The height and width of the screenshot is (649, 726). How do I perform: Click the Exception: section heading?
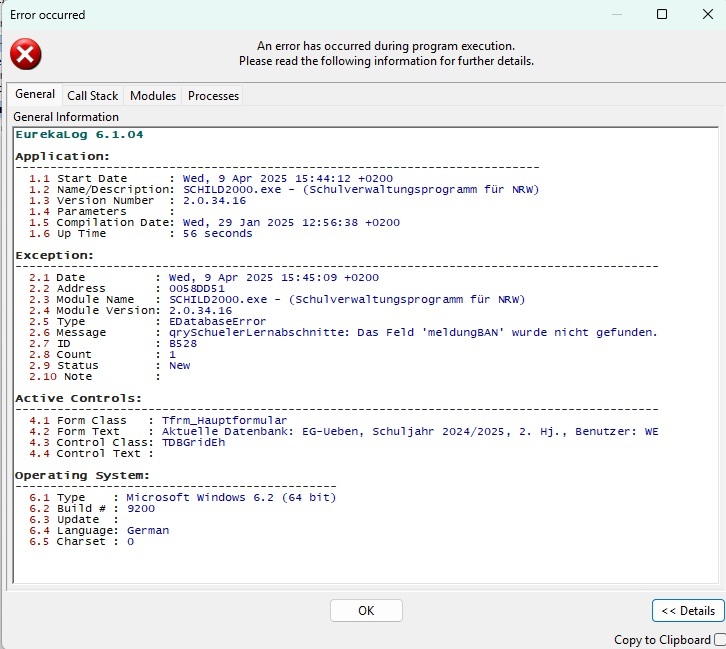55,255
